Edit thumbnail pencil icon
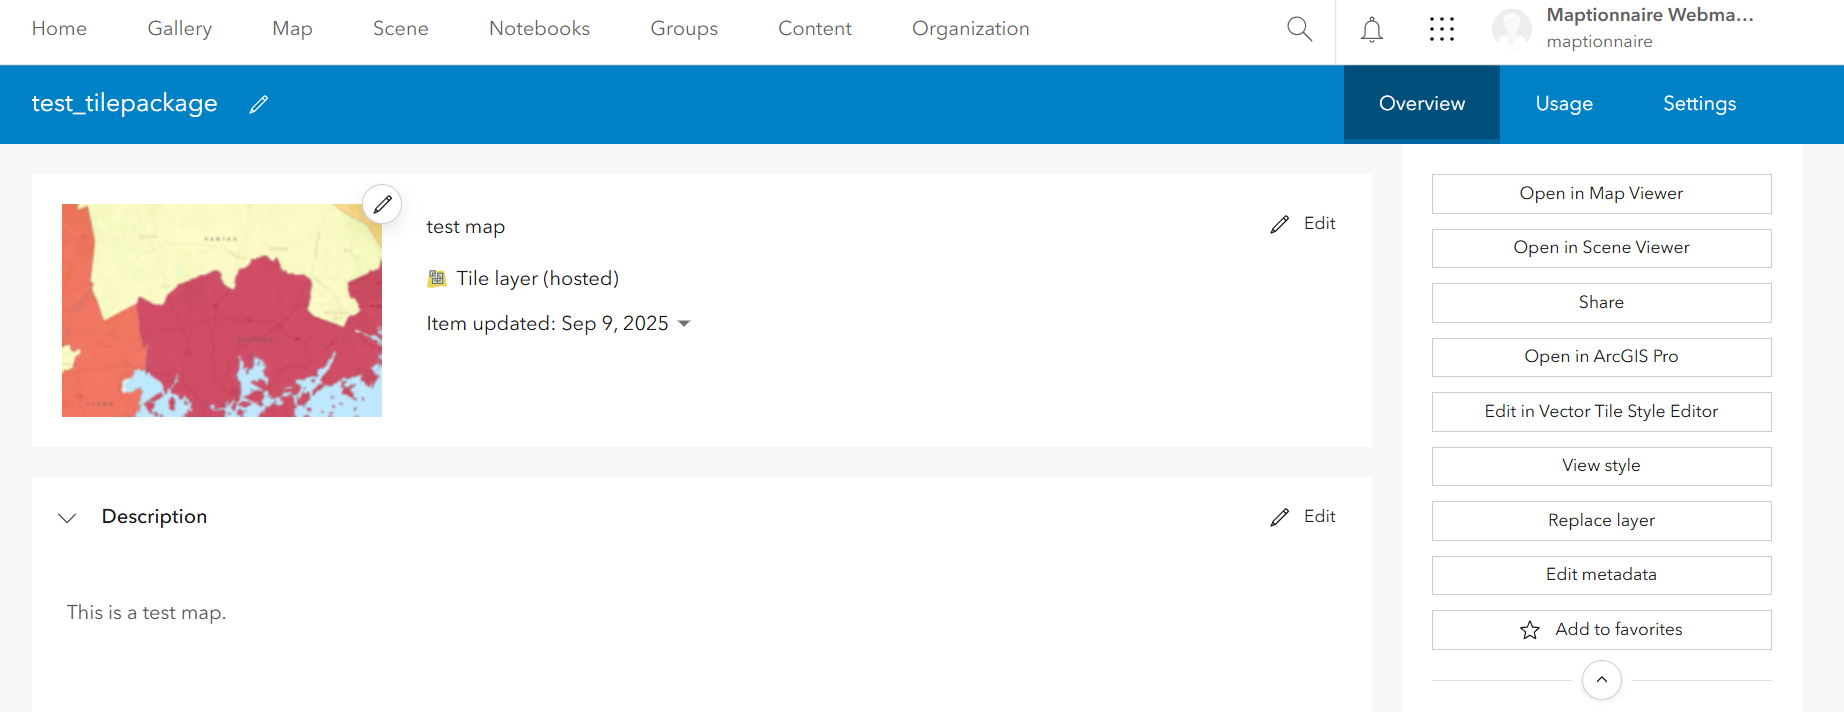1844x712 pixels. coord(382,204)
